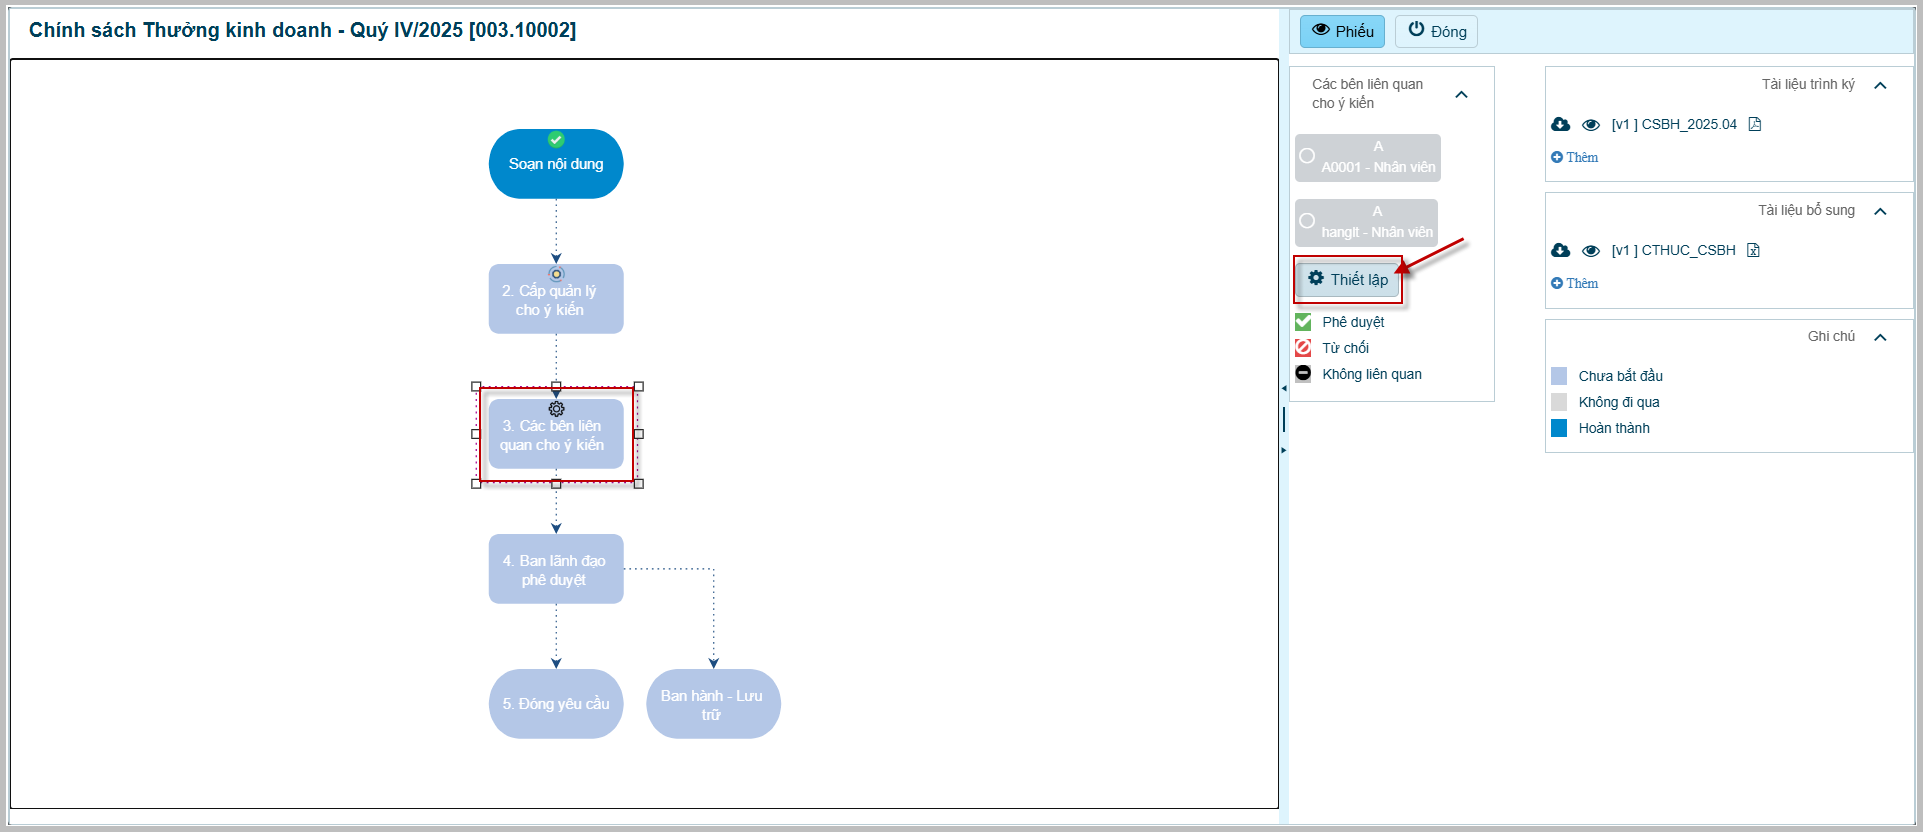Click the Hoàn thành blue color swatch

click(x=1559, y=428)
